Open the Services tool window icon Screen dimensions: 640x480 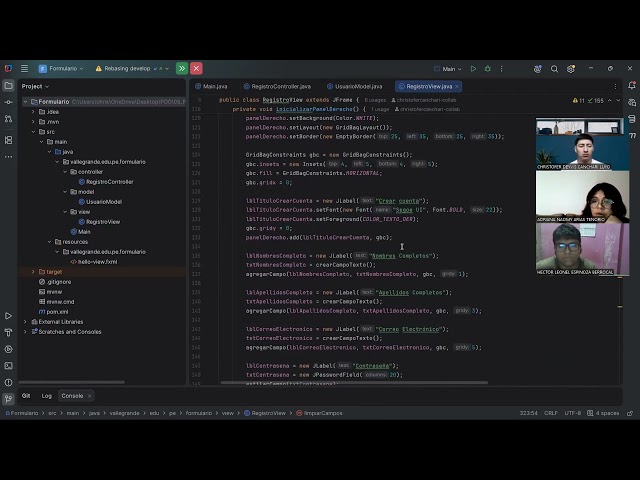(x=8, y=349)
